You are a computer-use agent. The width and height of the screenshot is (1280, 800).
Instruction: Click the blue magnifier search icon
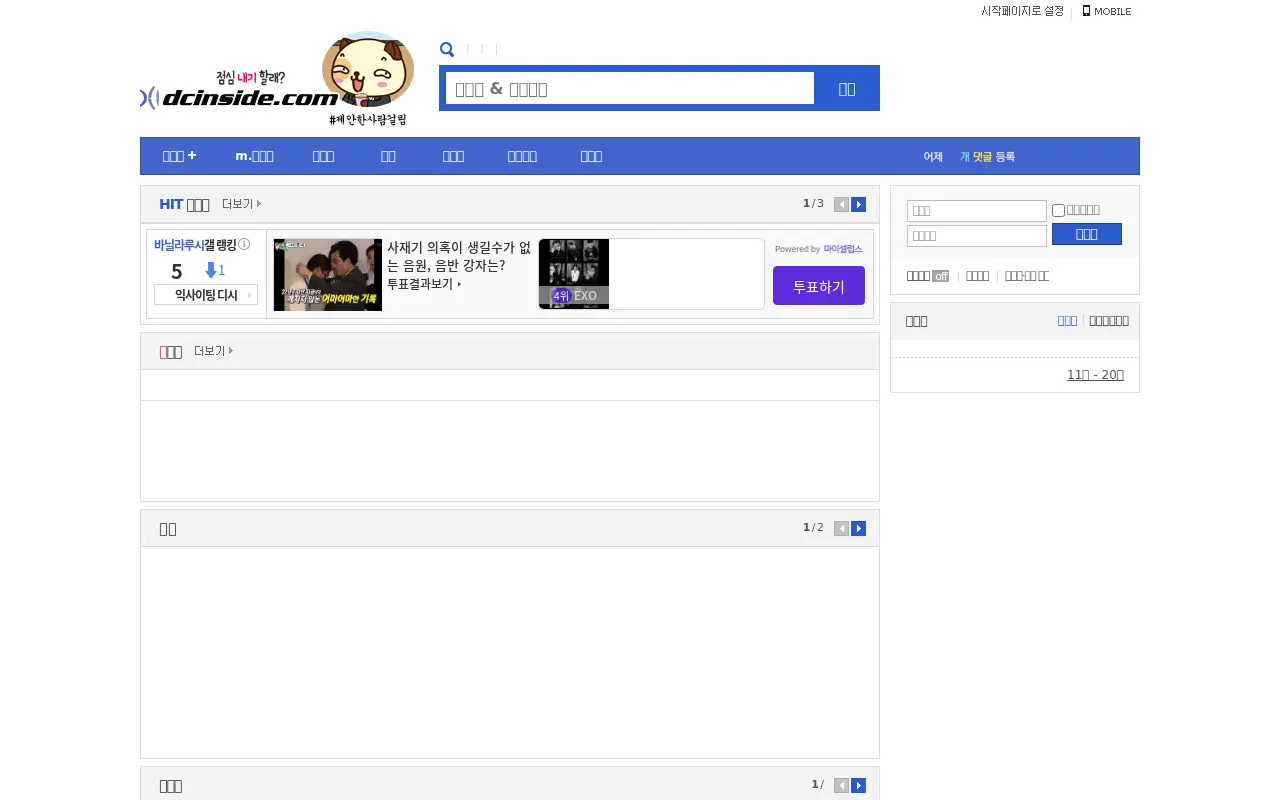coord(447,49)
